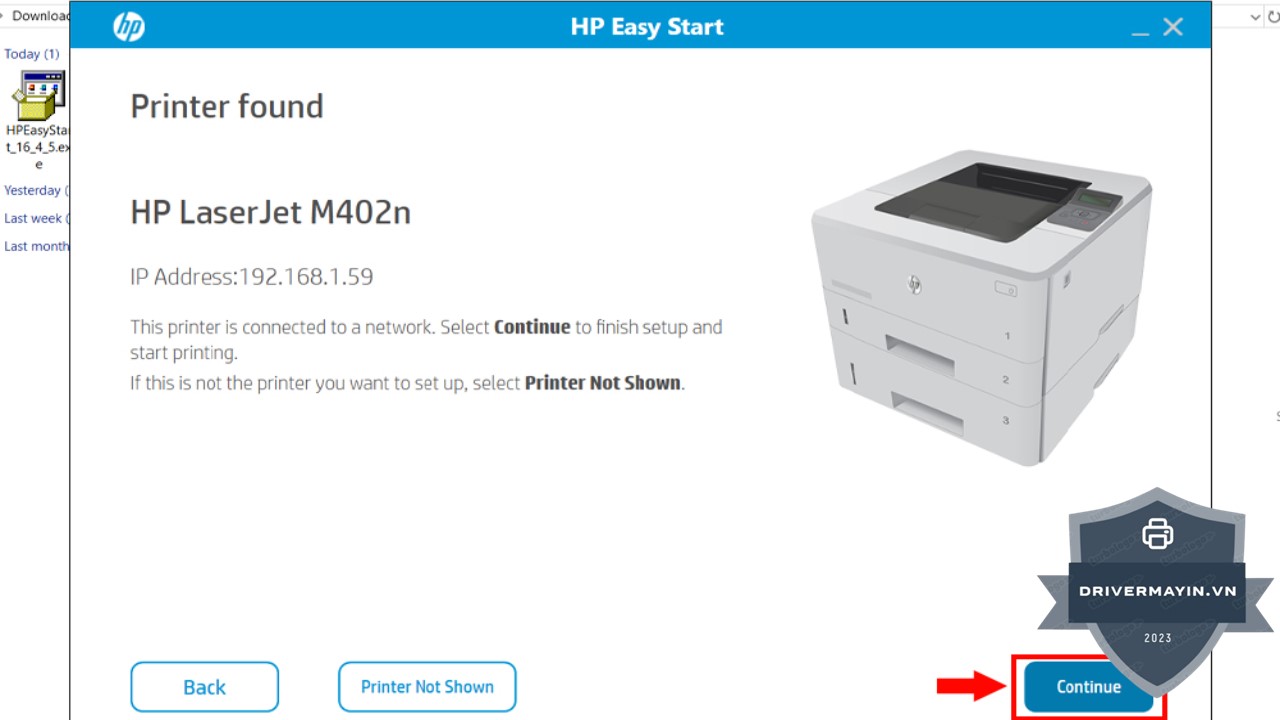The image size is (1280, 720).
Task: Collapse the Today (1) file group
Action: pos(32,54)
